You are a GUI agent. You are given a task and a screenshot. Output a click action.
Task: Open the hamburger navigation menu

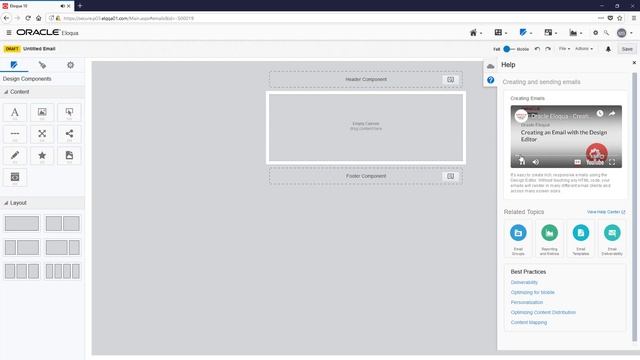[9, 33]
